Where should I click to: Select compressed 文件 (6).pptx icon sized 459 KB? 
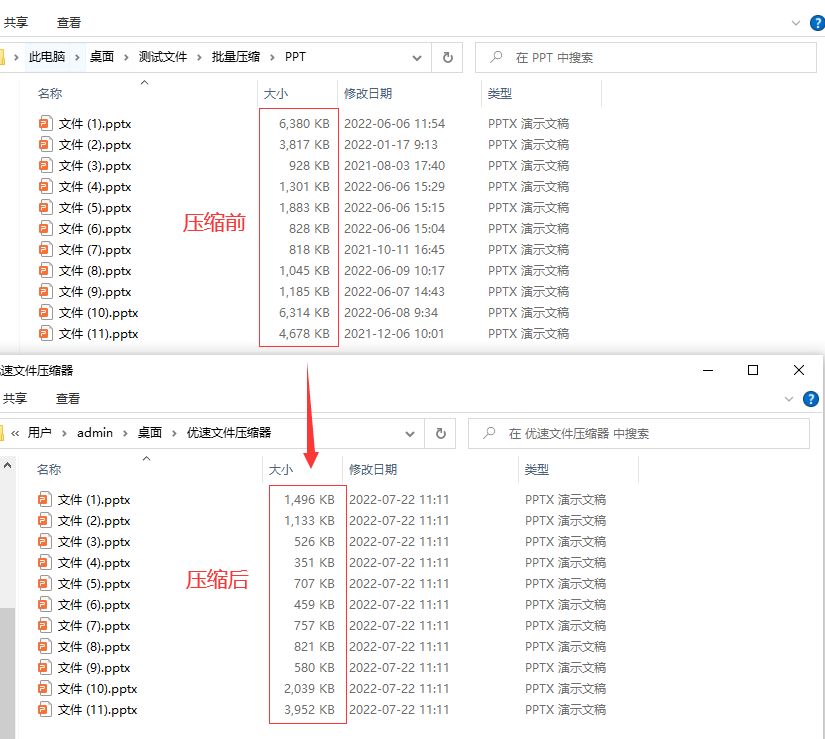click(x=44, y=604)
